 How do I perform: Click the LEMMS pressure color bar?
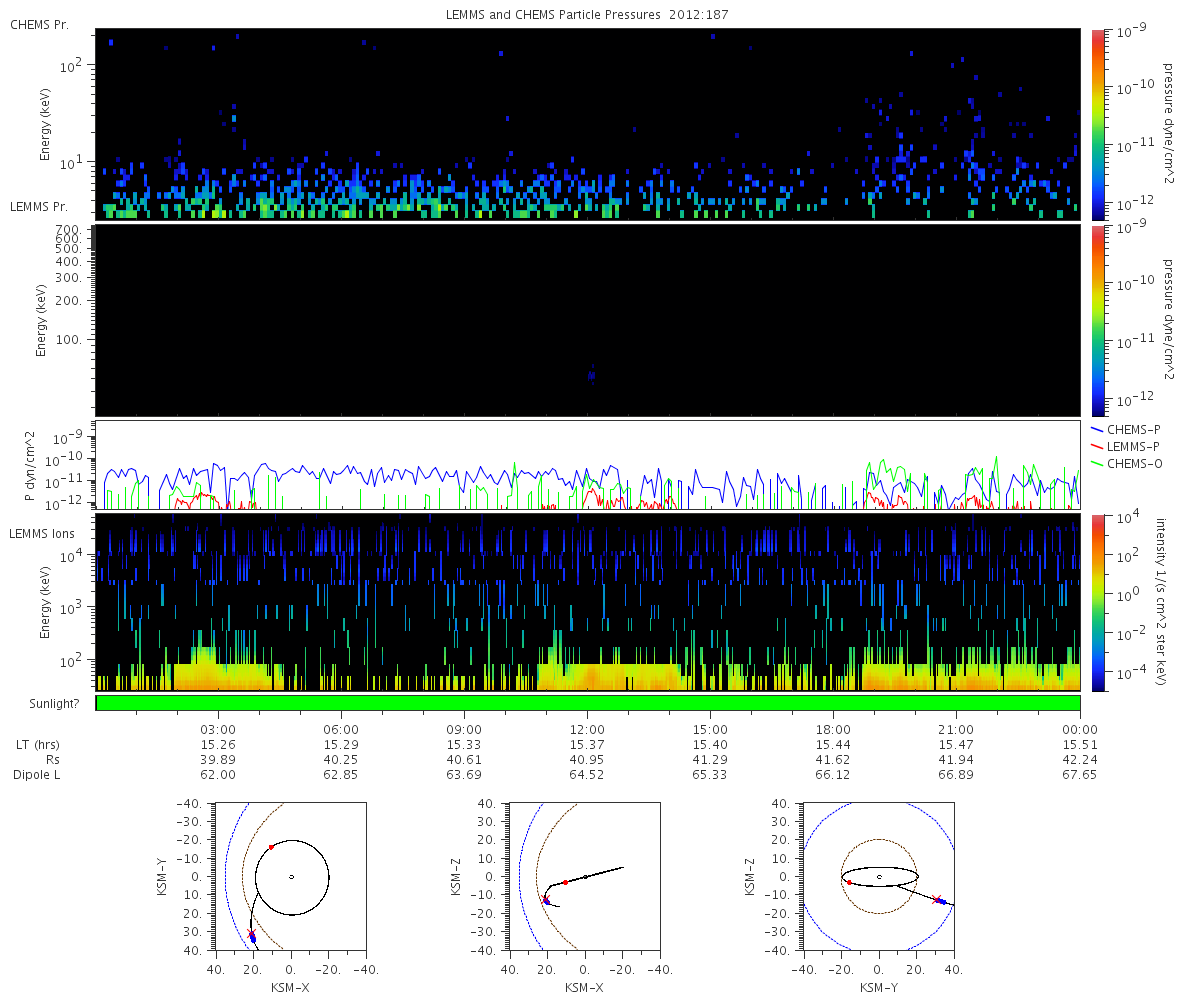1098,319
